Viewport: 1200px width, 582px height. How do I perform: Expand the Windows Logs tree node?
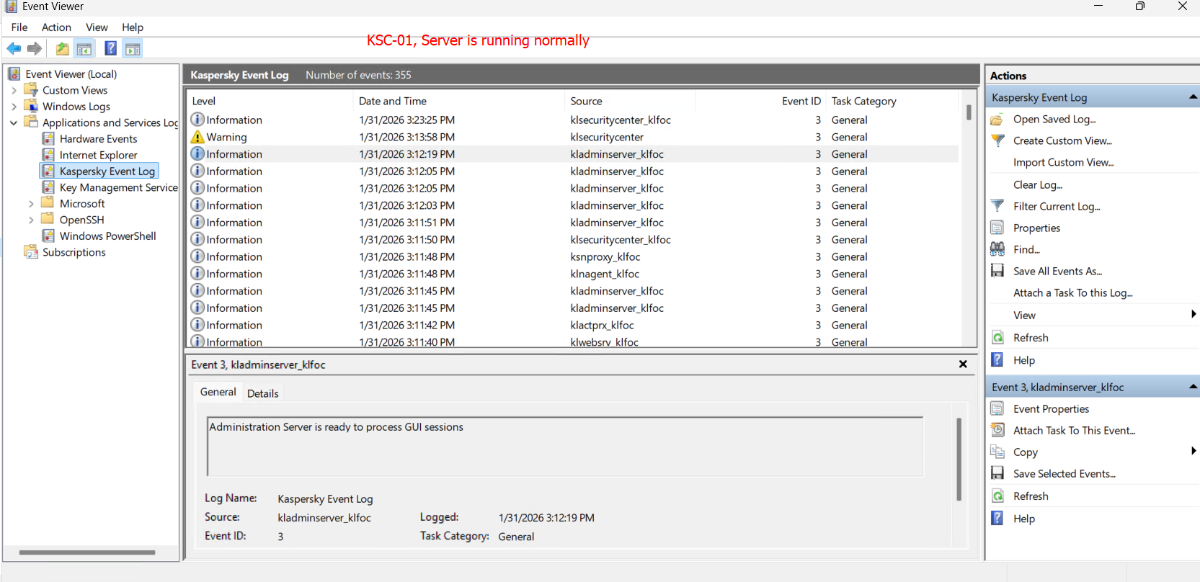(14, 106)
